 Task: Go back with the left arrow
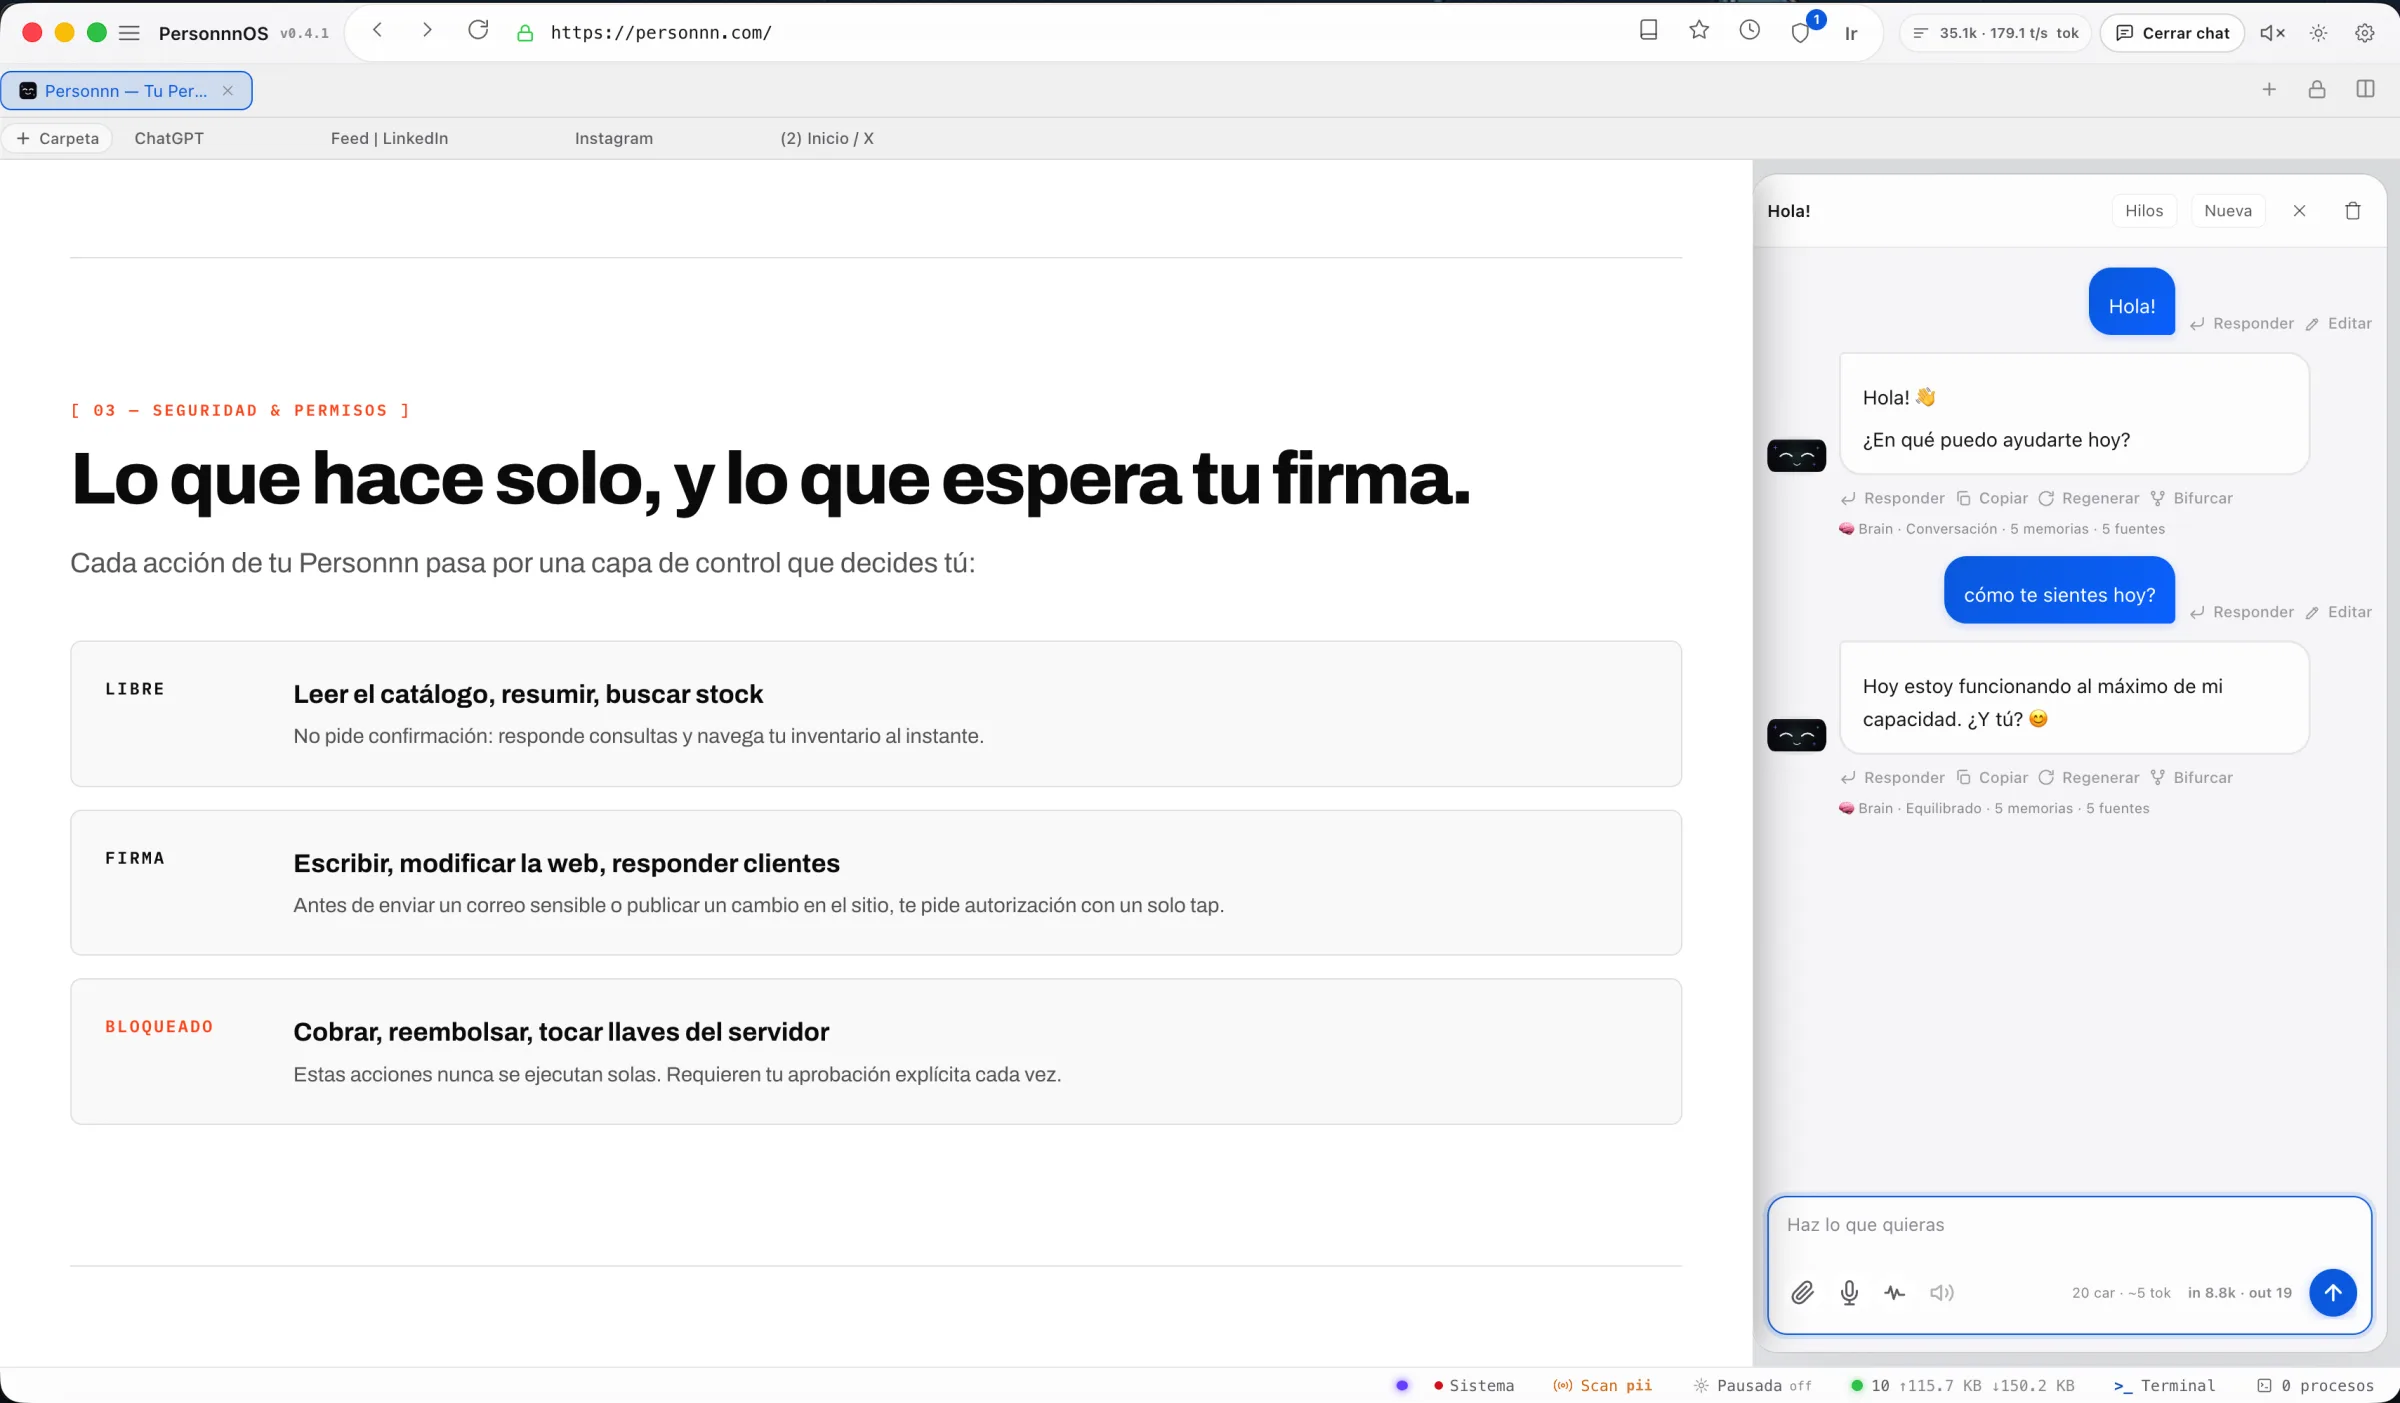[x=377, y=31]
